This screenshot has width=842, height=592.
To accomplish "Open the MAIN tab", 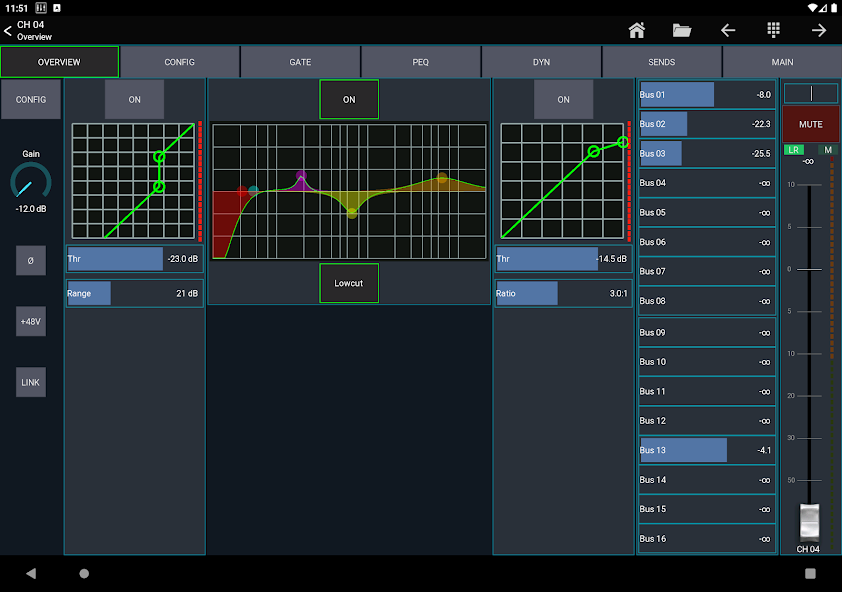I will point(782,62).
